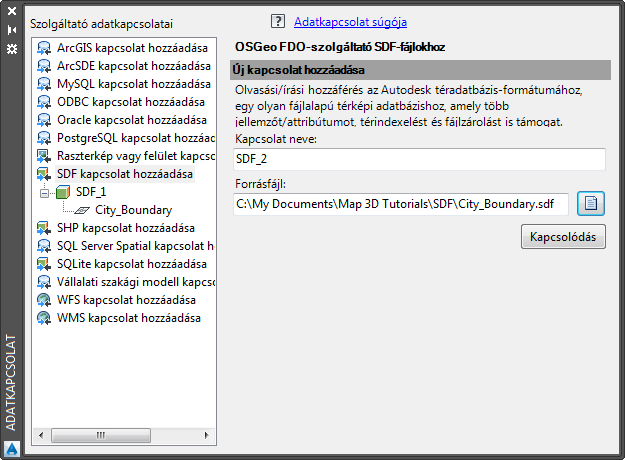Click the WMS connection globe icon
Screen dimensions: 625x460
pos(43,318)
